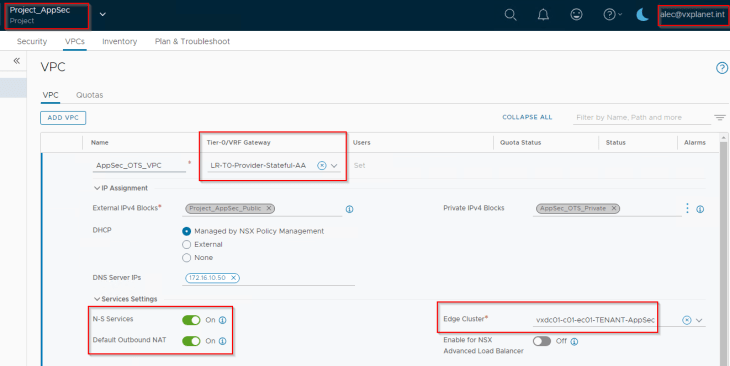Click into DNS Server IPs field

pos(268,278)
